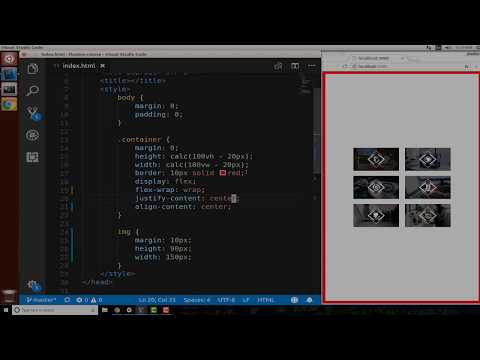Click the UTF-8 encoding selector
This screenshot has width=480, height=360.
tap(226, 300)
